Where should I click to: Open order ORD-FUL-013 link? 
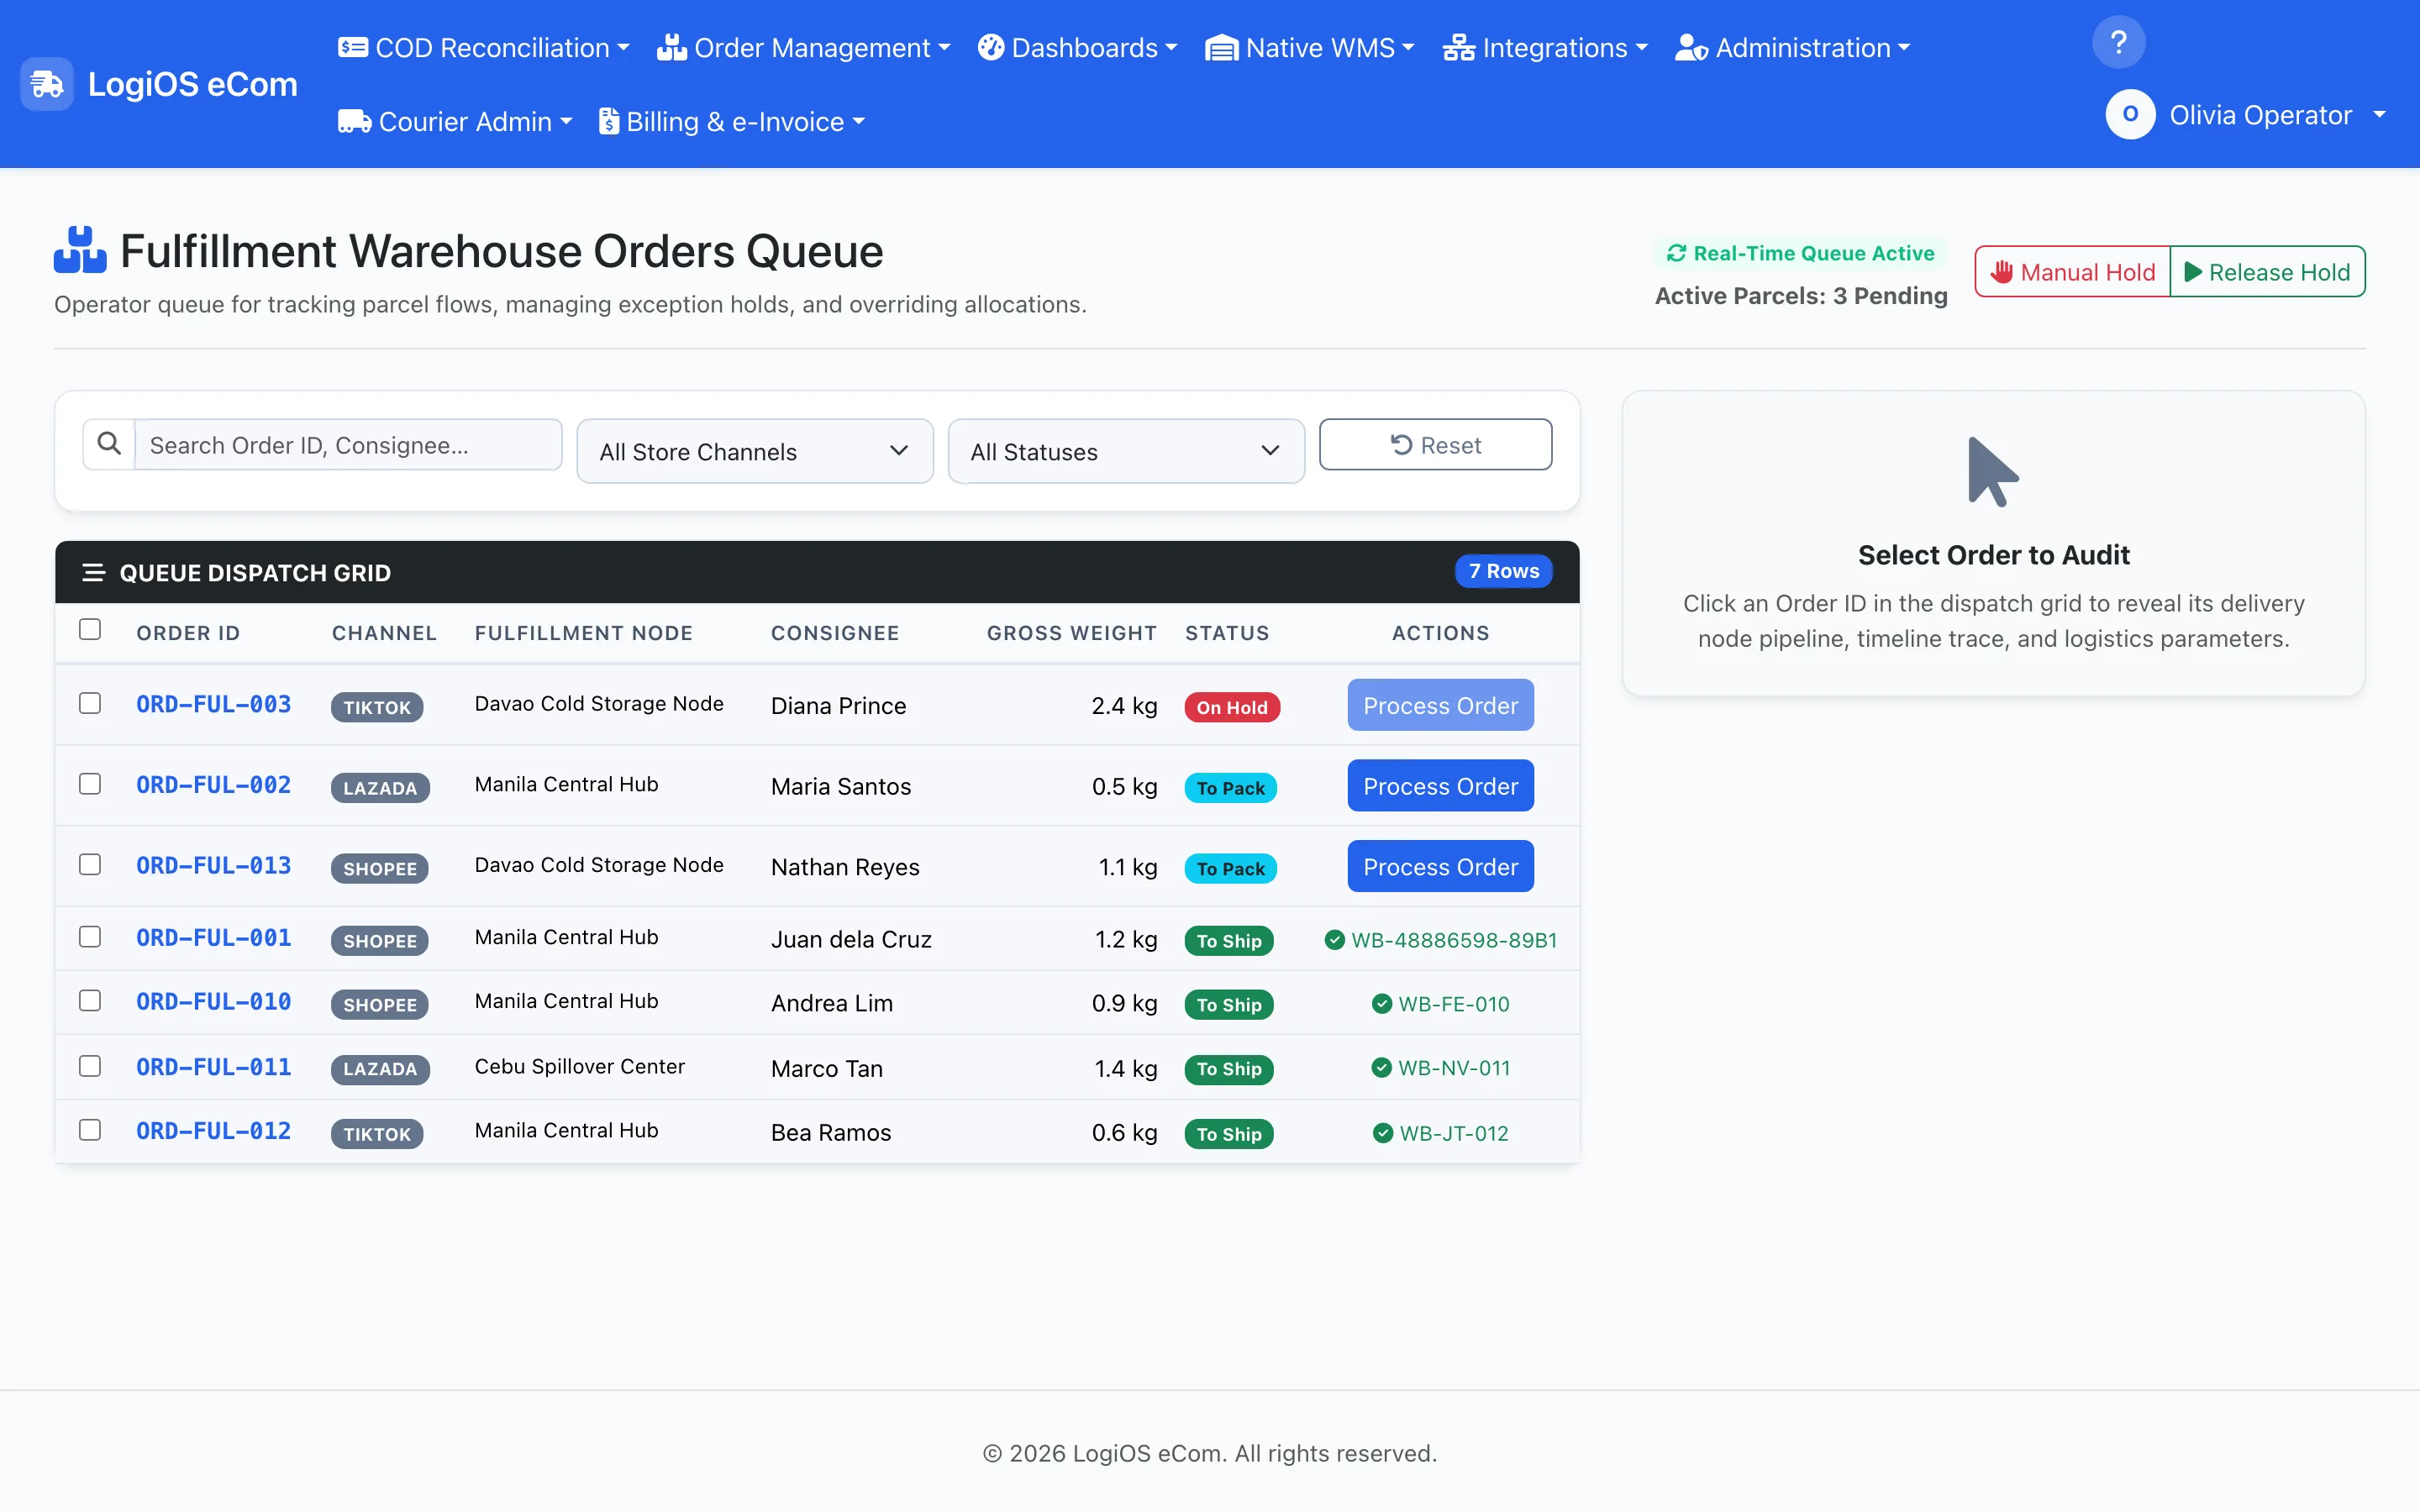(214, 865)
